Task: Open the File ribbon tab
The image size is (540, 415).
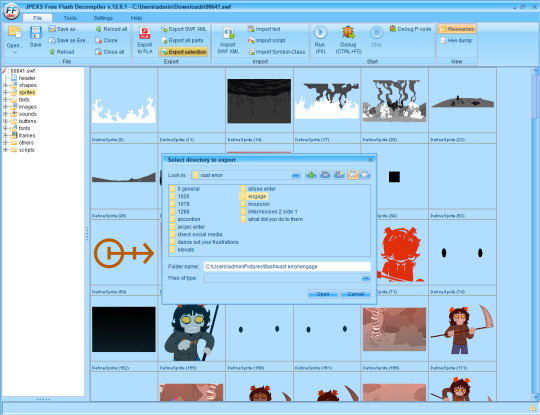Action: pyautogui.click(x=38, y=18)
